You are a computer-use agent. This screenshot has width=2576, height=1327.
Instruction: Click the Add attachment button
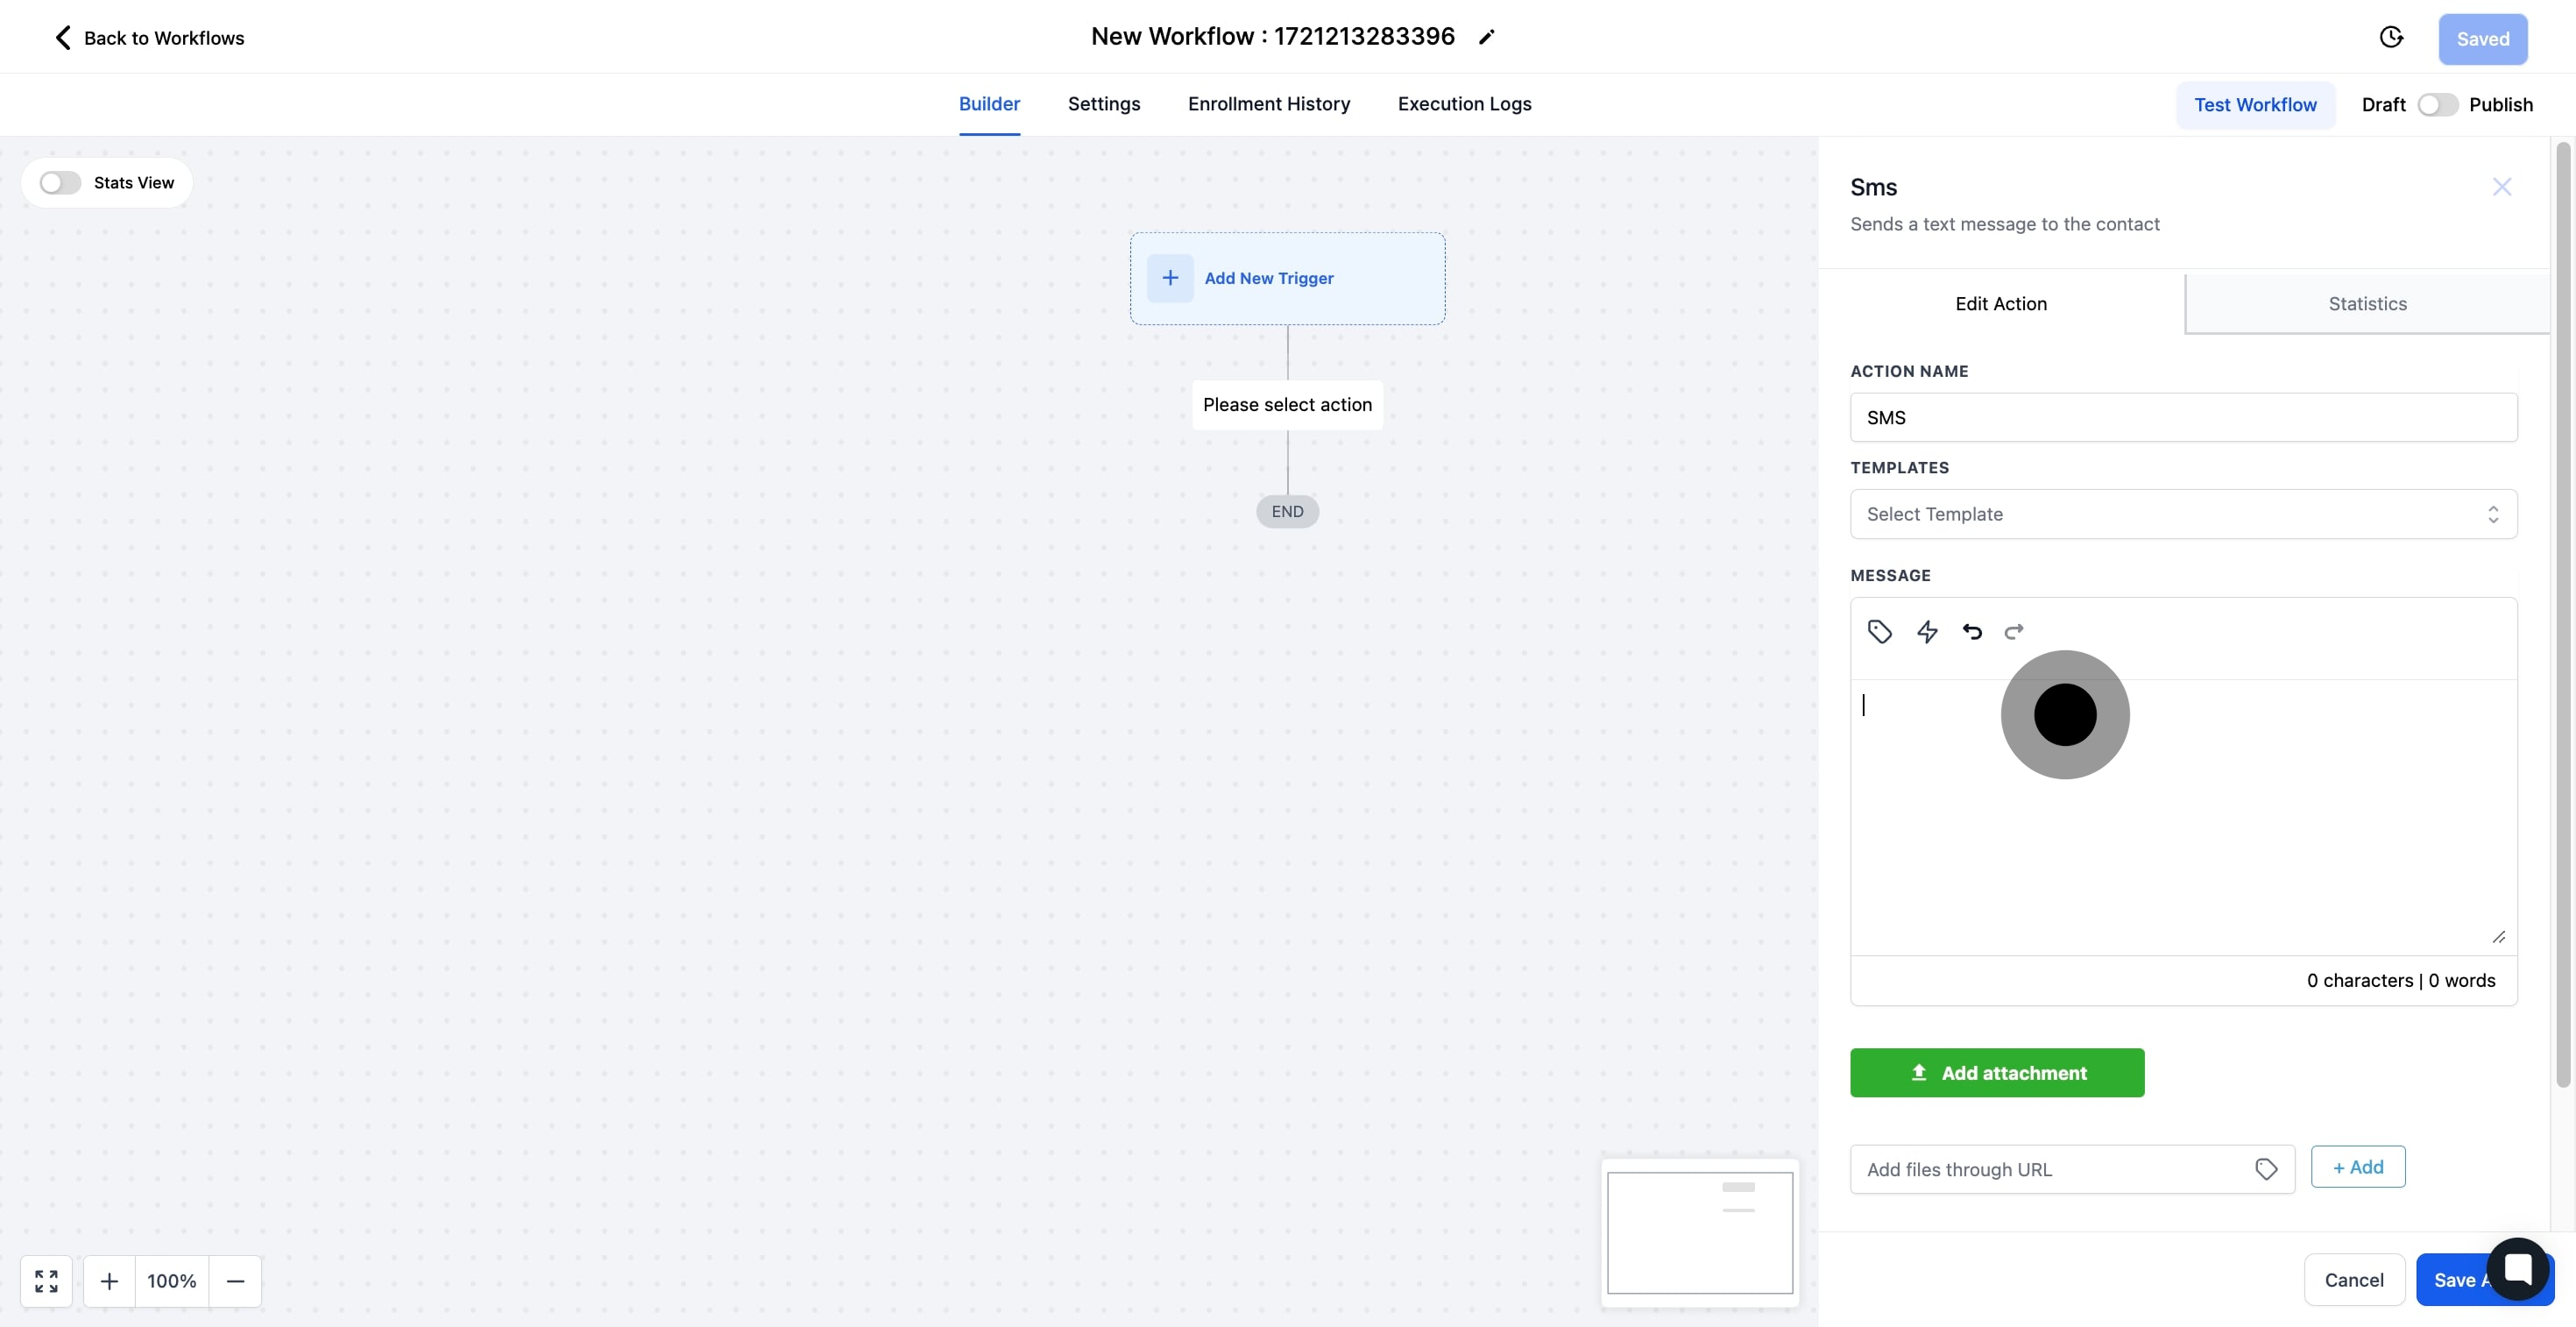pyautogui.click(x=1996, y=1073)
